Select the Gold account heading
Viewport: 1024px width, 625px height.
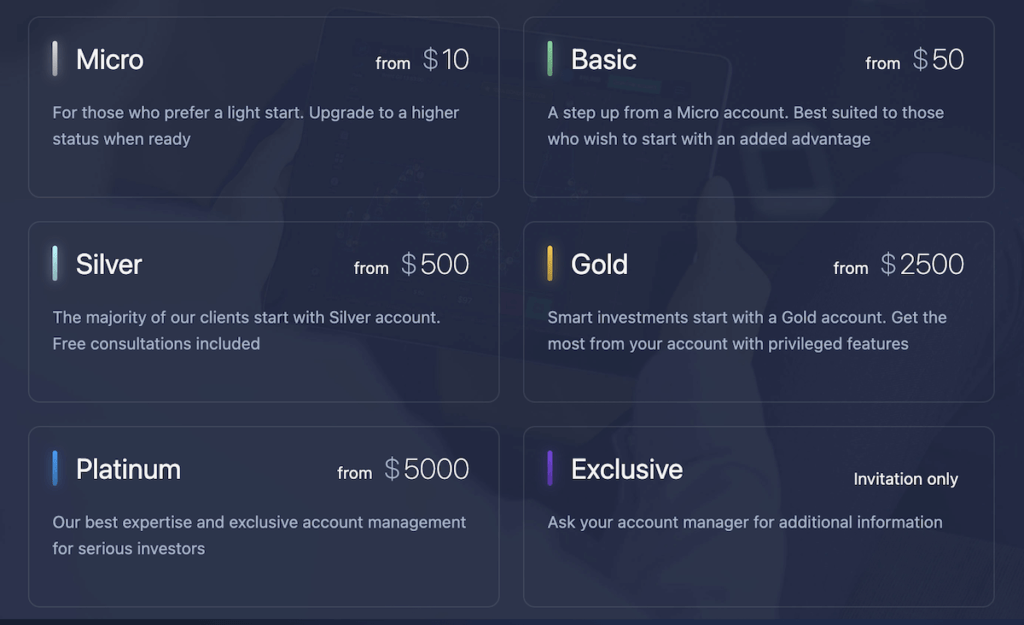coord(599,264)
